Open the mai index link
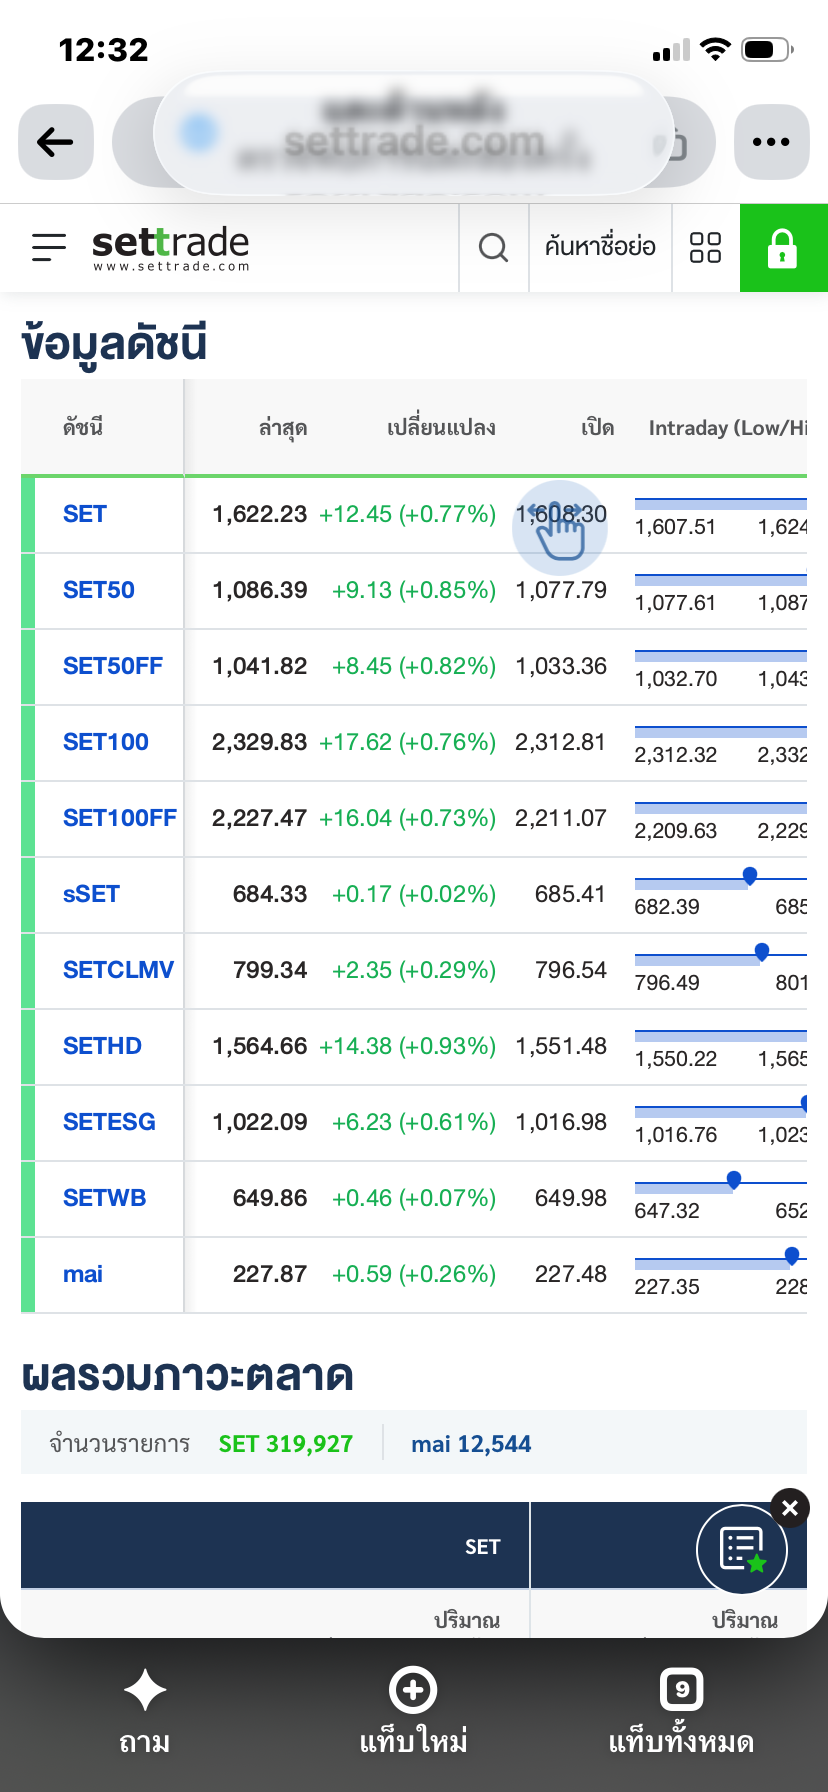This screenshot has width=828, height=1792. 83,1274
